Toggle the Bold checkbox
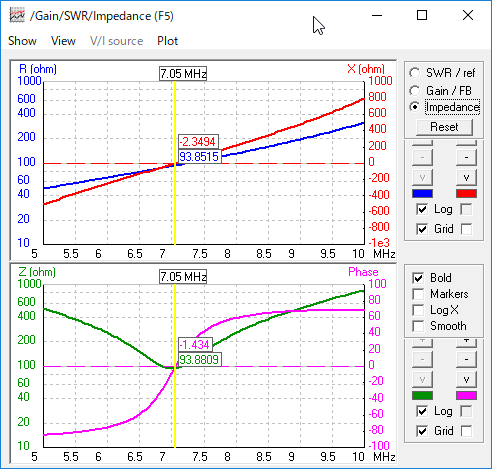 pyautogui.click(x=418, y=278)
